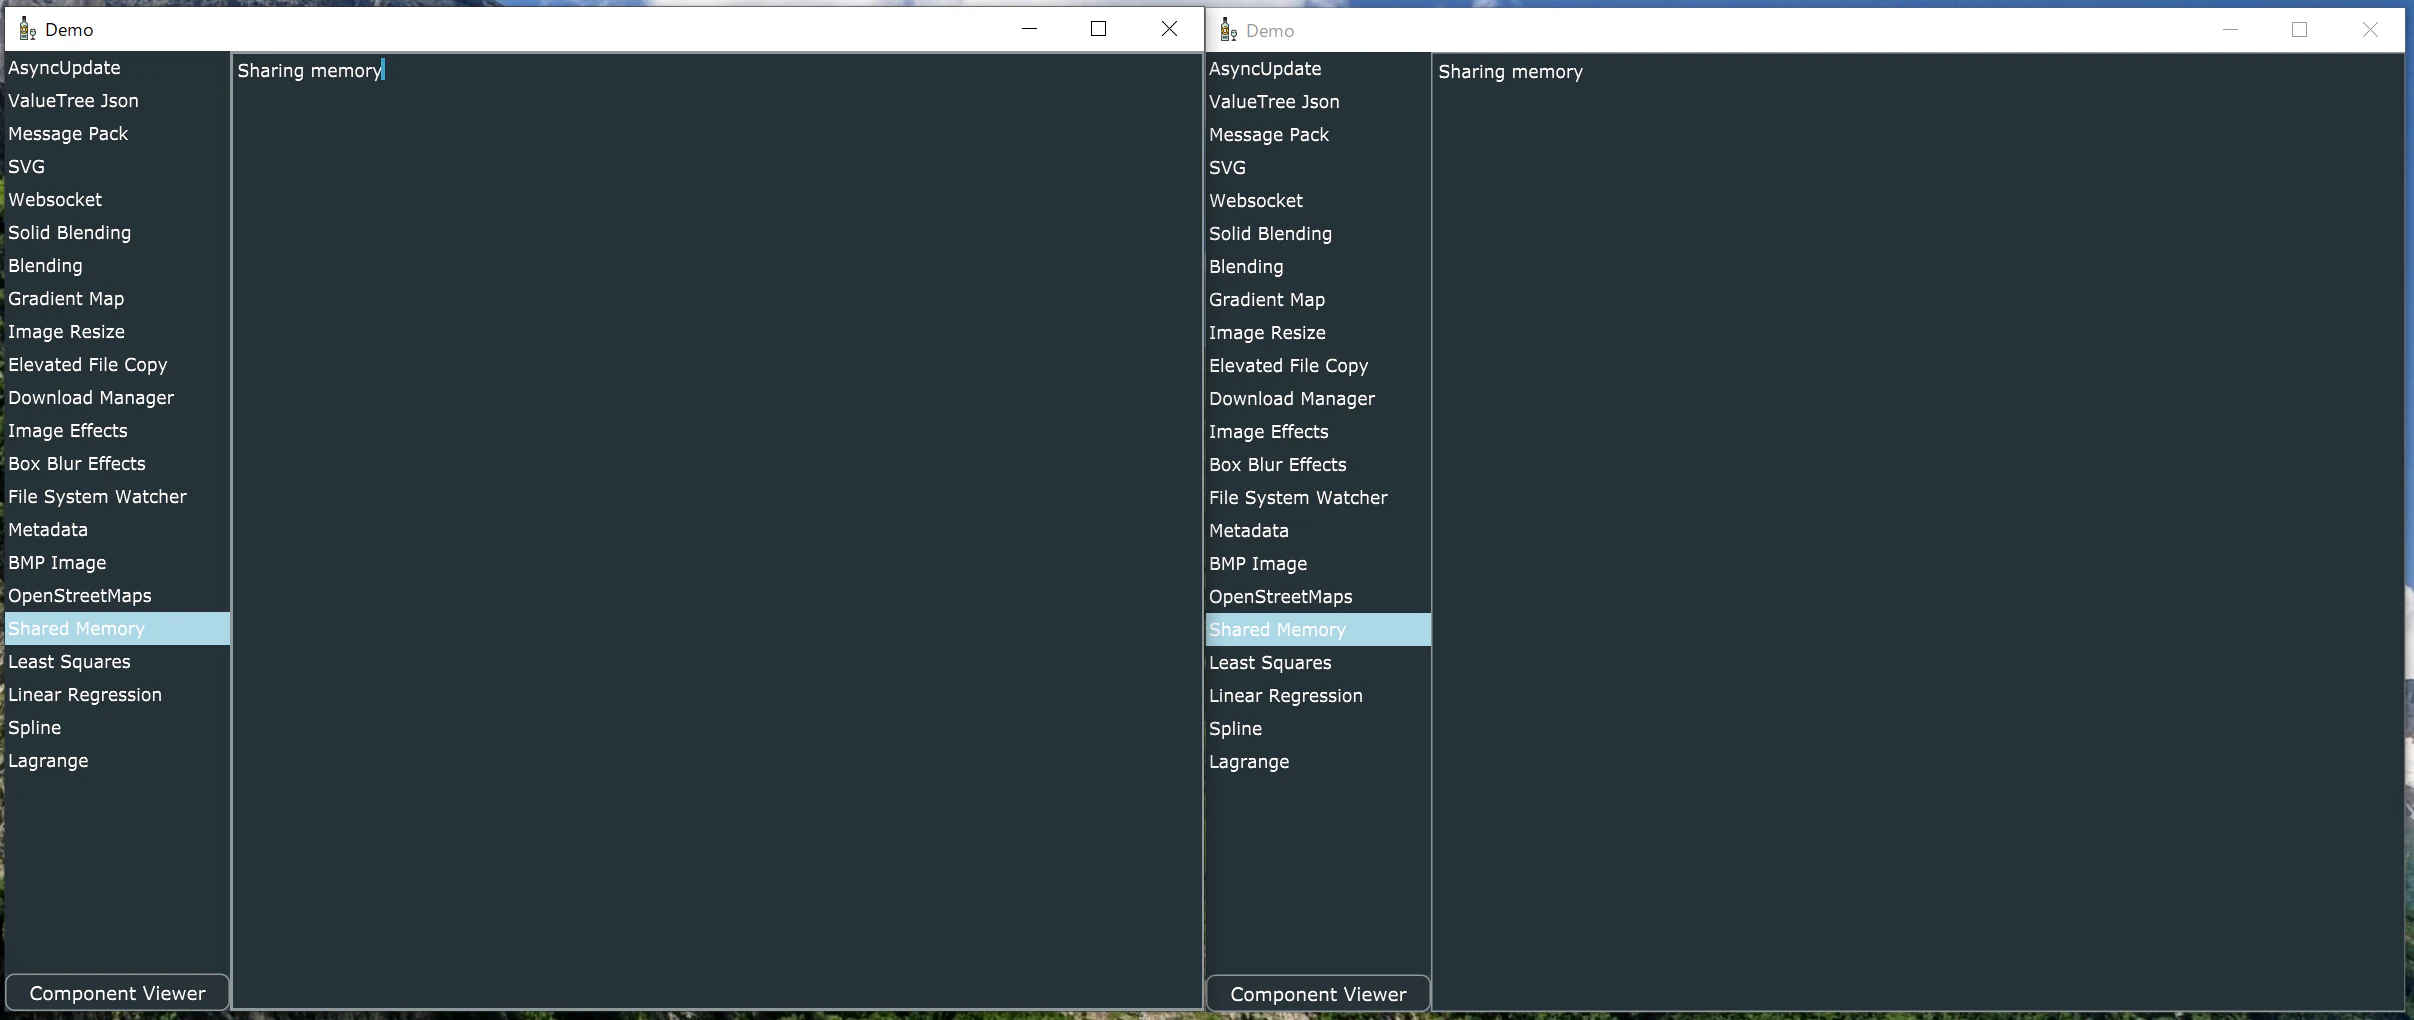Select Download Manager in left window
This screenshot has width=2414, height=1020.
click(x=118, y=398)
